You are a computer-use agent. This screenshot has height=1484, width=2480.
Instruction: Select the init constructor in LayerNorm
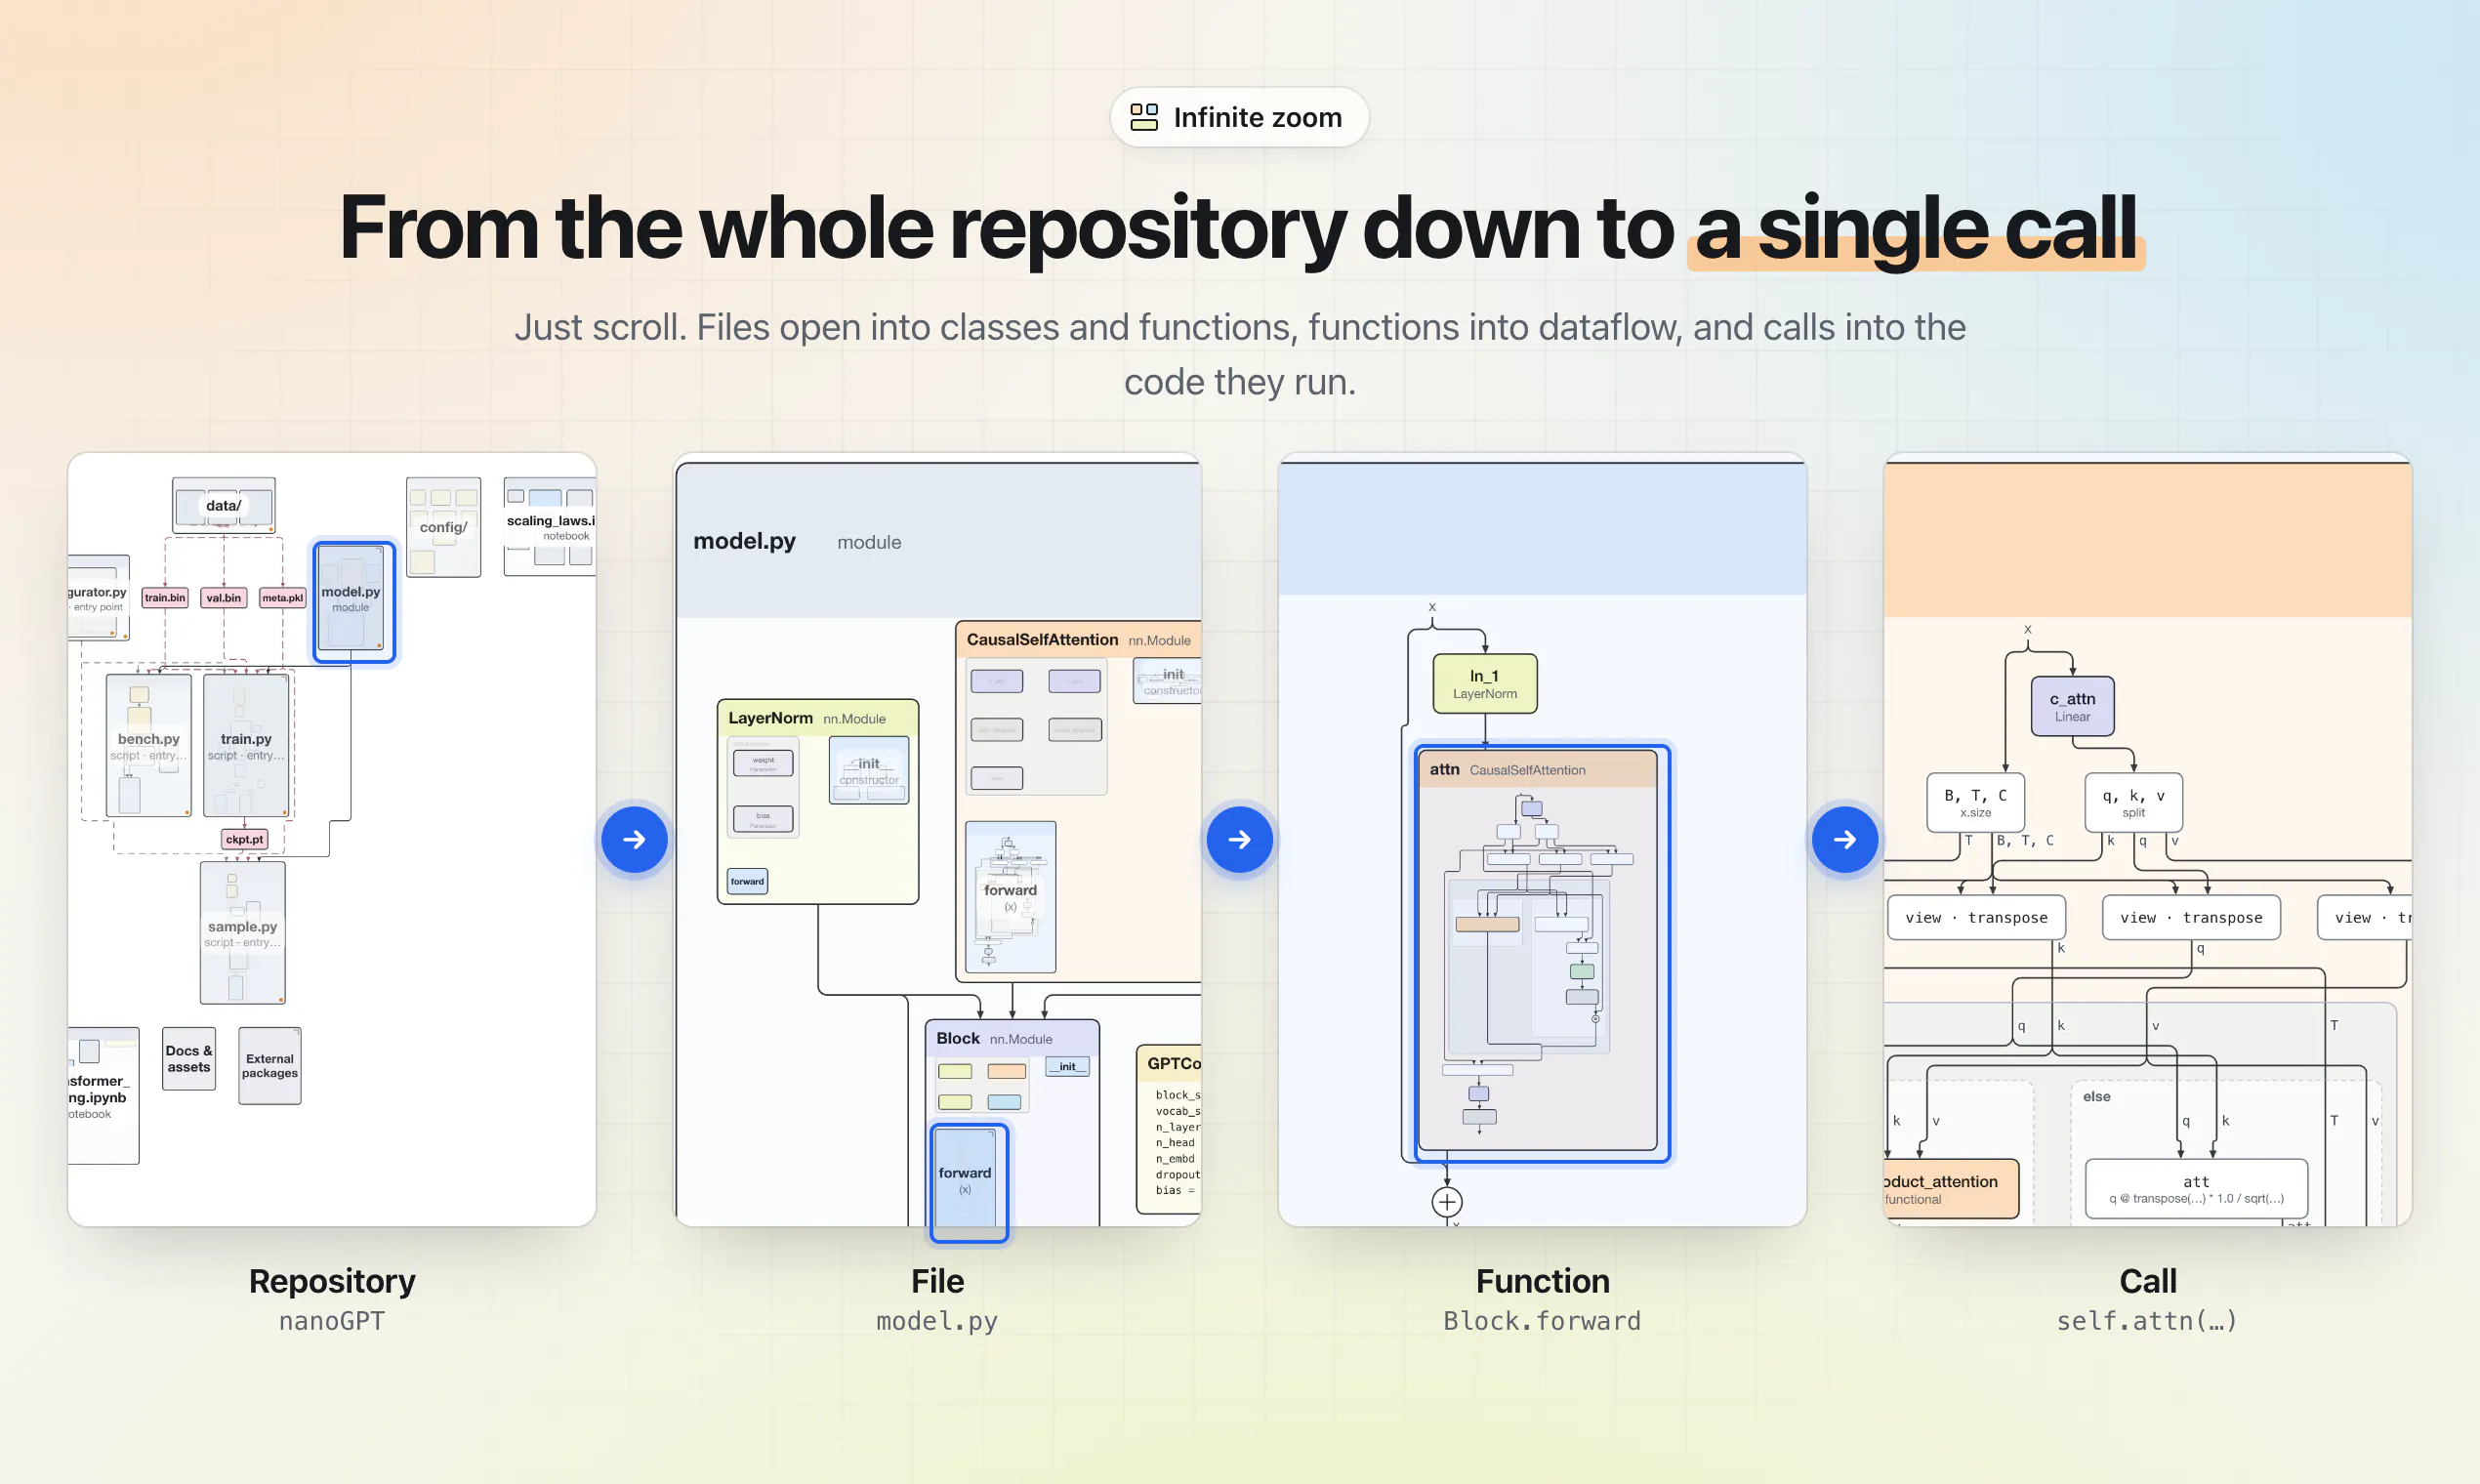point(869,770)
